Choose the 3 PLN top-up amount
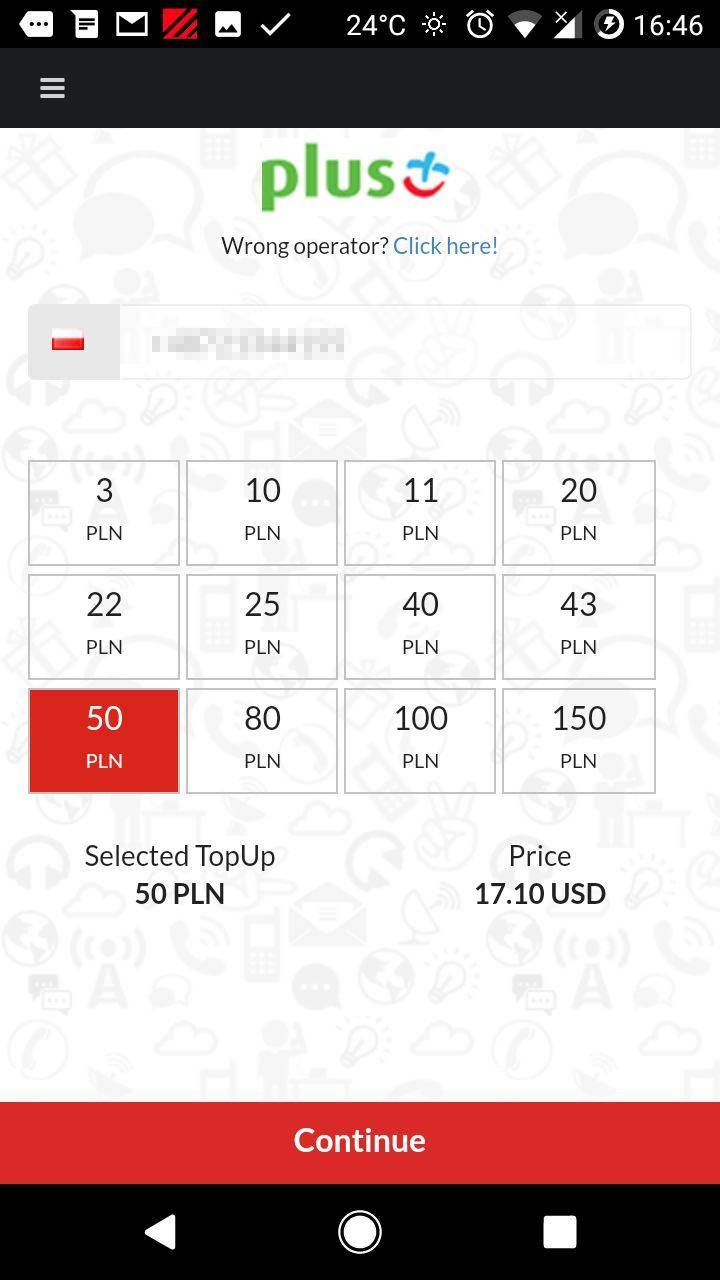 pos(104,513)
